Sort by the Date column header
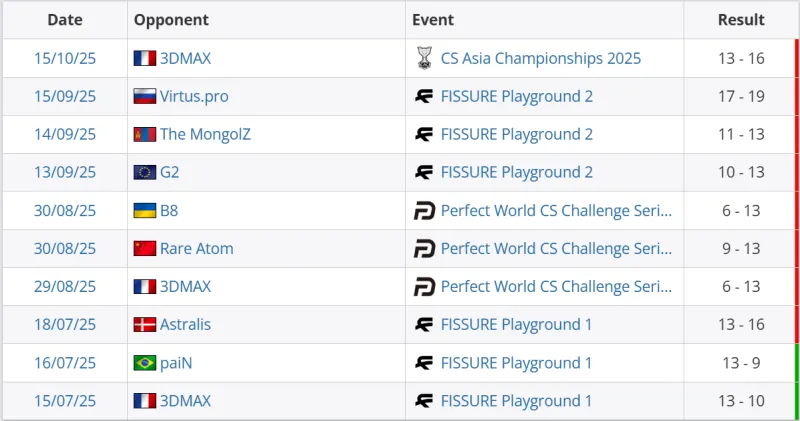The image size is (800, 421). (65, 20)
